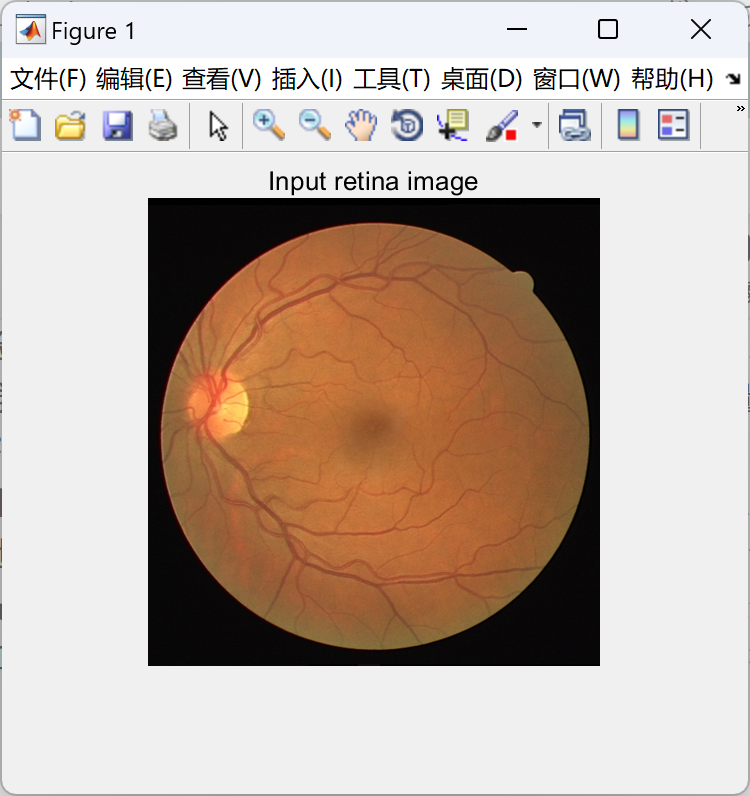Viewport: 750px width, 796px height.
Task: Select the Edit Plot arrow tool
Action: (218, 126)
